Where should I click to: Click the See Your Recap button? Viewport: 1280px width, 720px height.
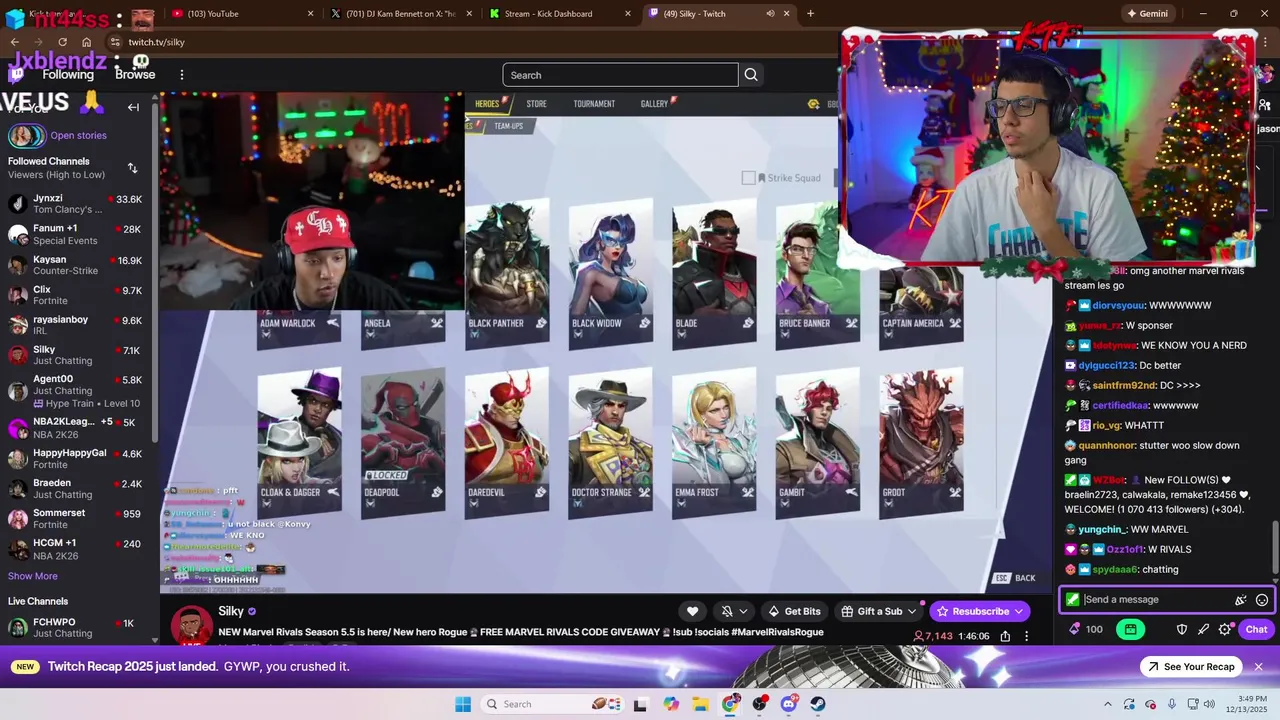click(1191, 667)
